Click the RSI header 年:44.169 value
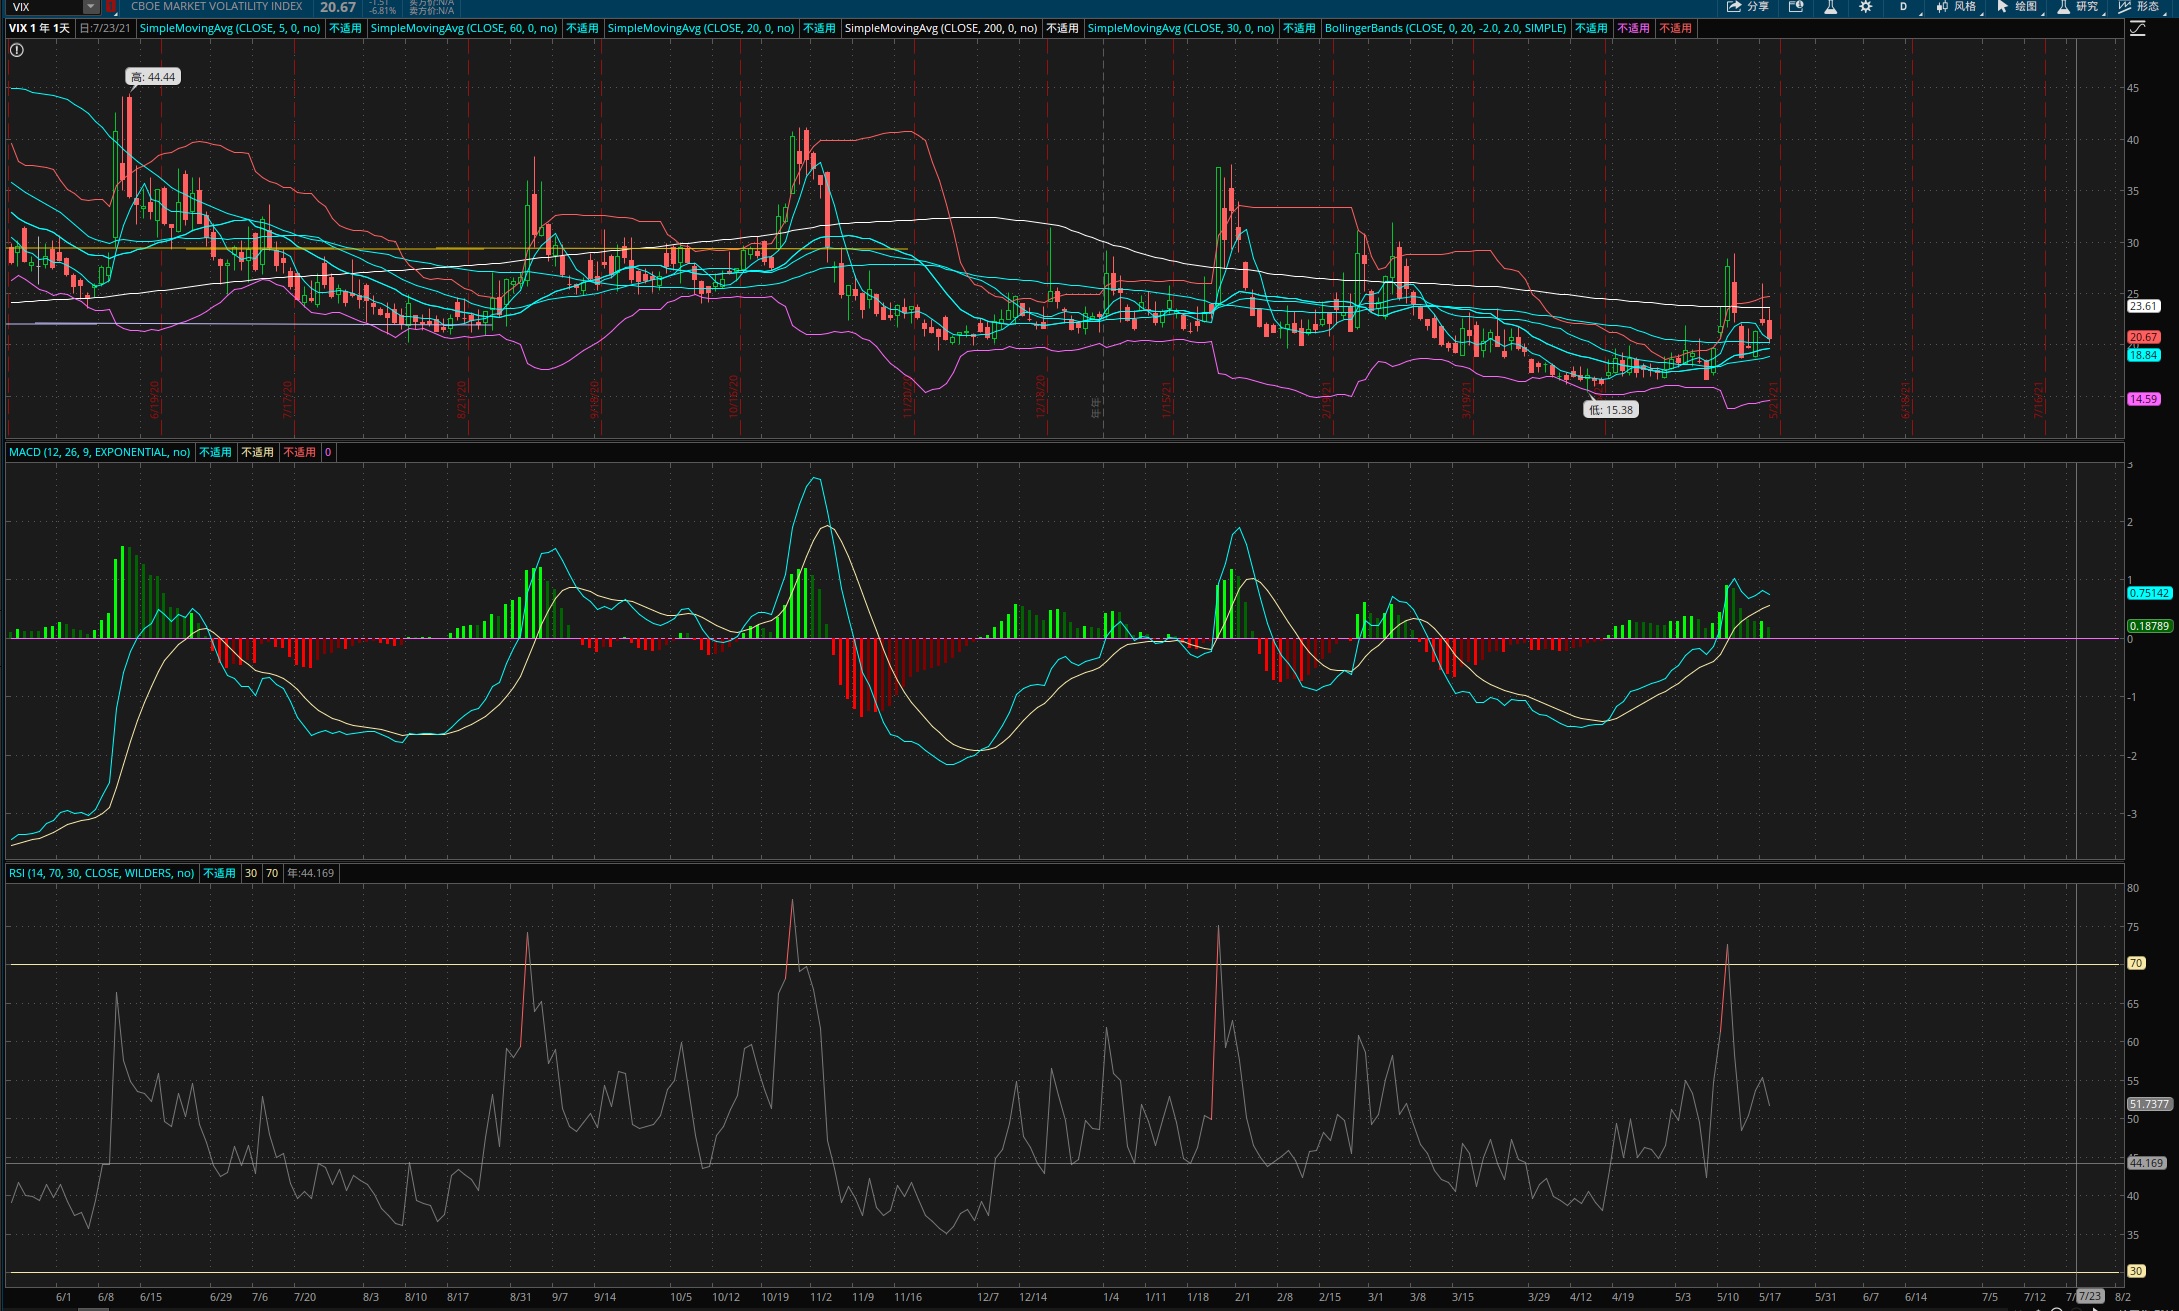The image size is (2179, 1311). tap(311, 873)
